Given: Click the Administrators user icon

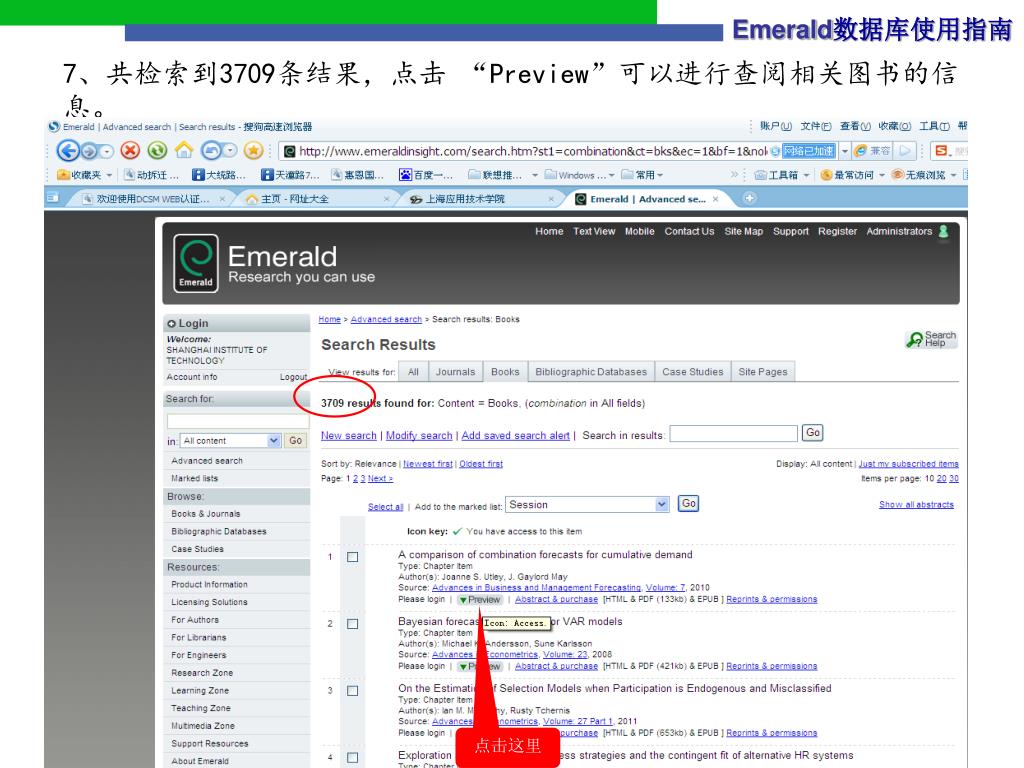Looking at the screenshot, I should point(943,231).
